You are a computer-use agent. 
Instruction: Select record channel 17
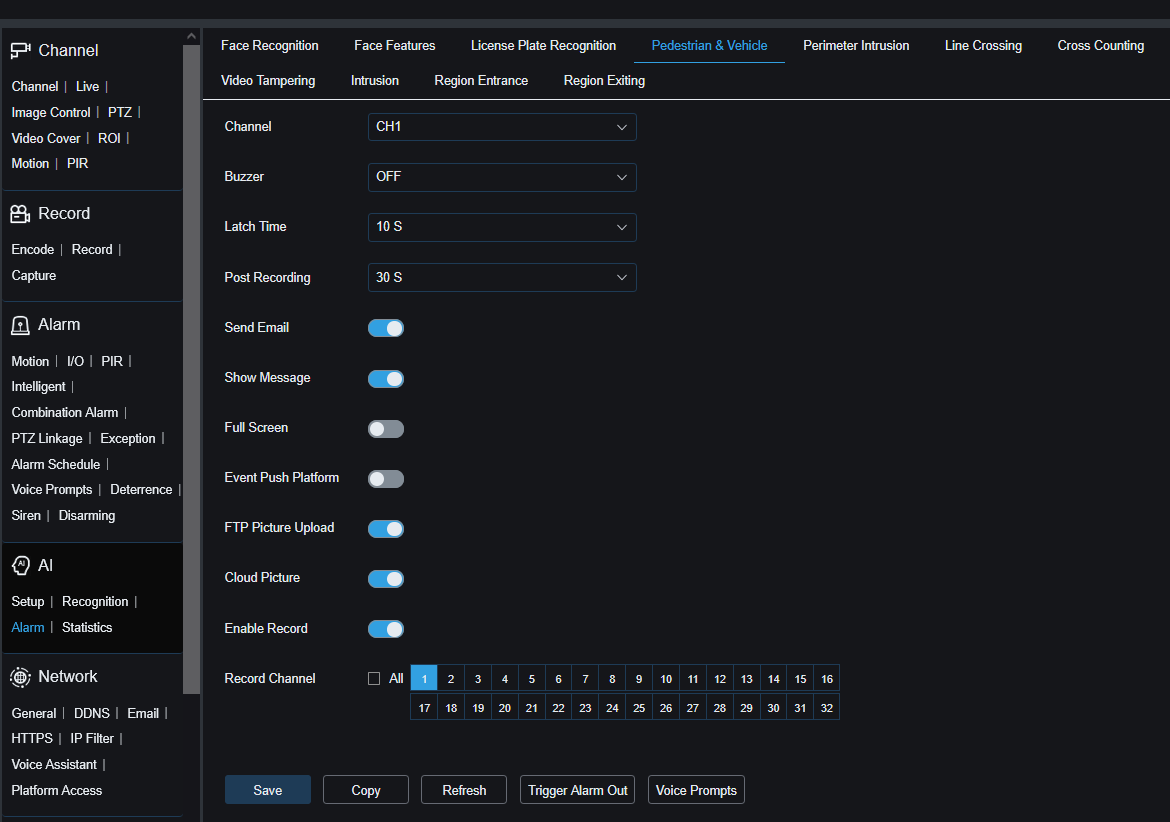[424, 708]
